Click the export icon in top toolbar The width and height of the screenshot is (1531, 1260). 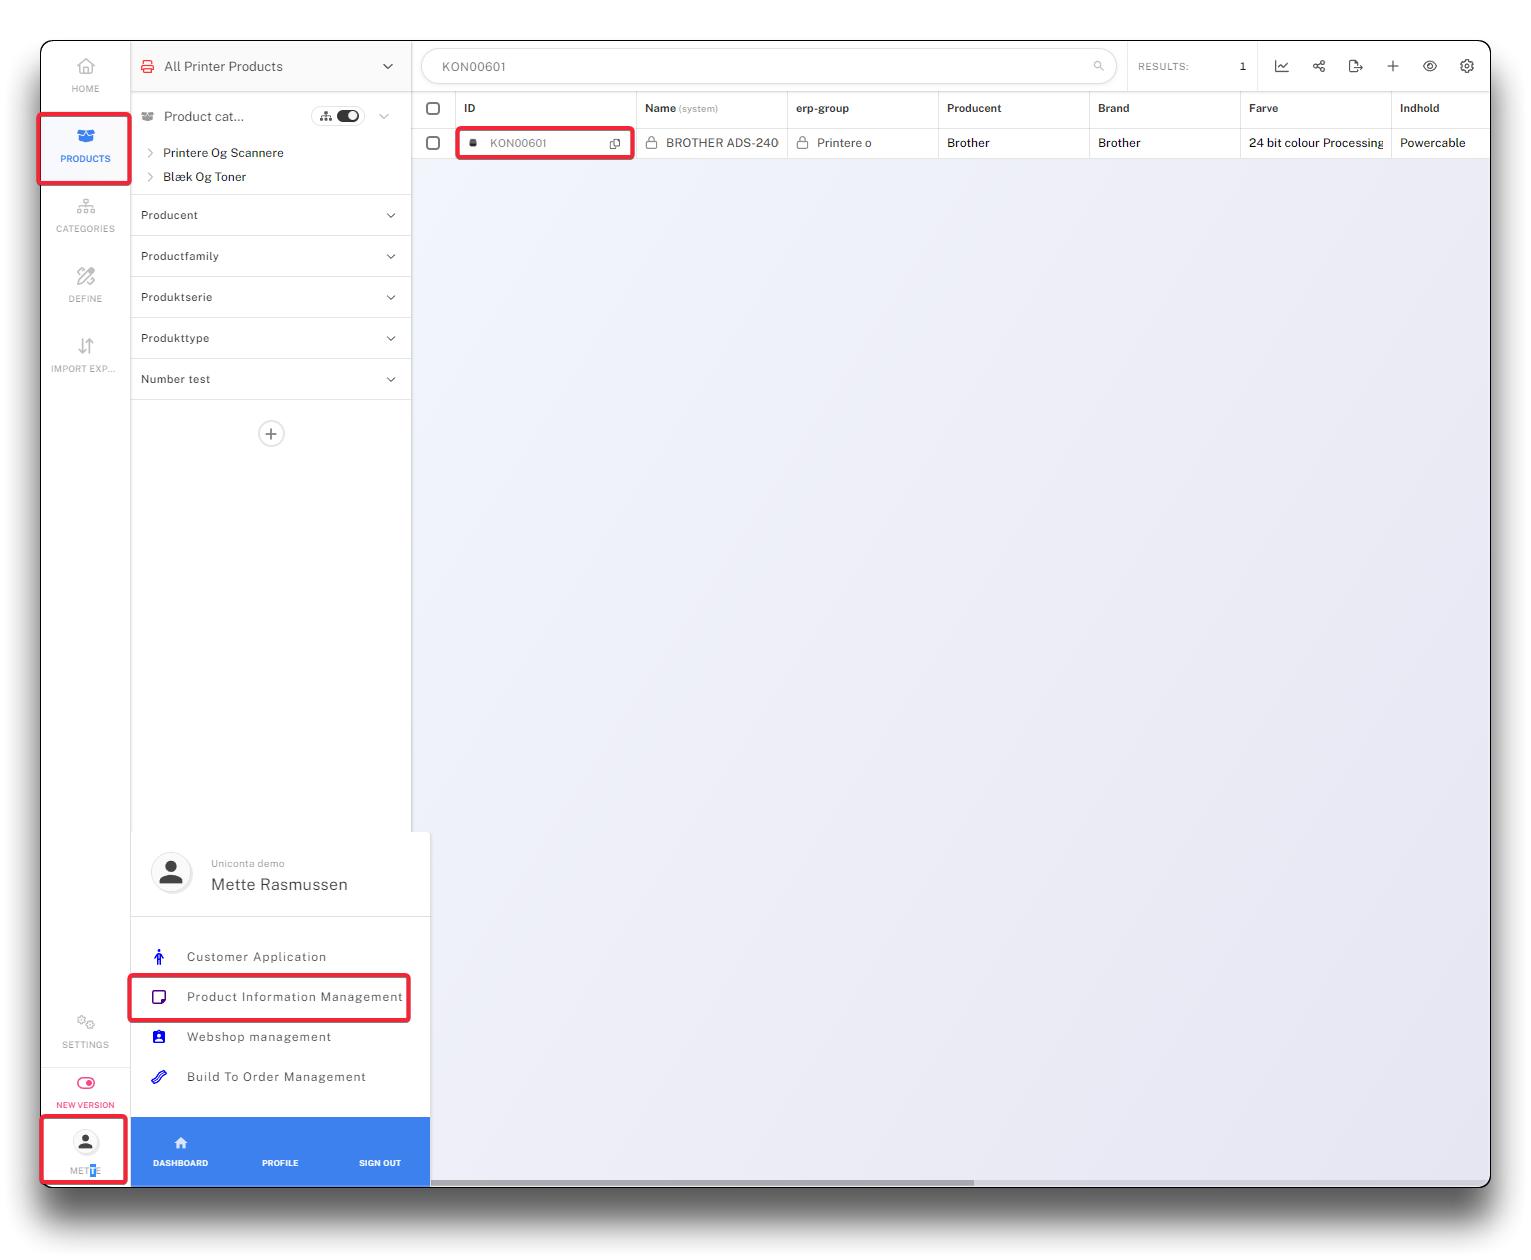pyautogui.click(x=1355, y=66)
